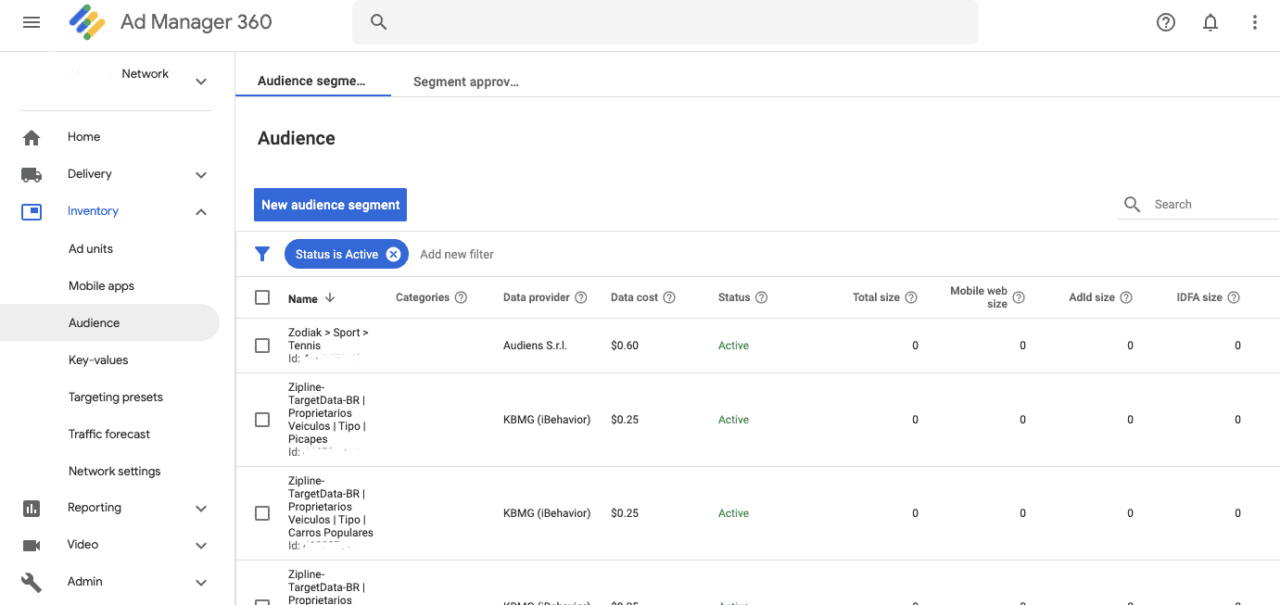This screenshot has width=1280, height=605.
Task: Expand the Admin section in sidebar
Action: tap(200, 581)
